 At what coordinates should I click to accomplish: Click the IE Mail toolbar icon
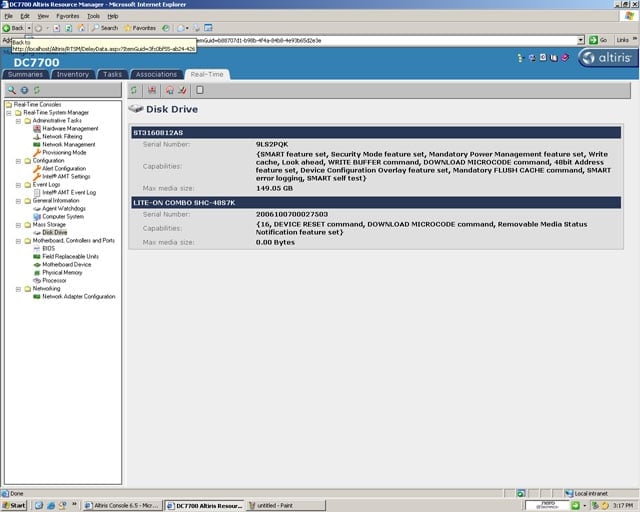tap(181, 28)
